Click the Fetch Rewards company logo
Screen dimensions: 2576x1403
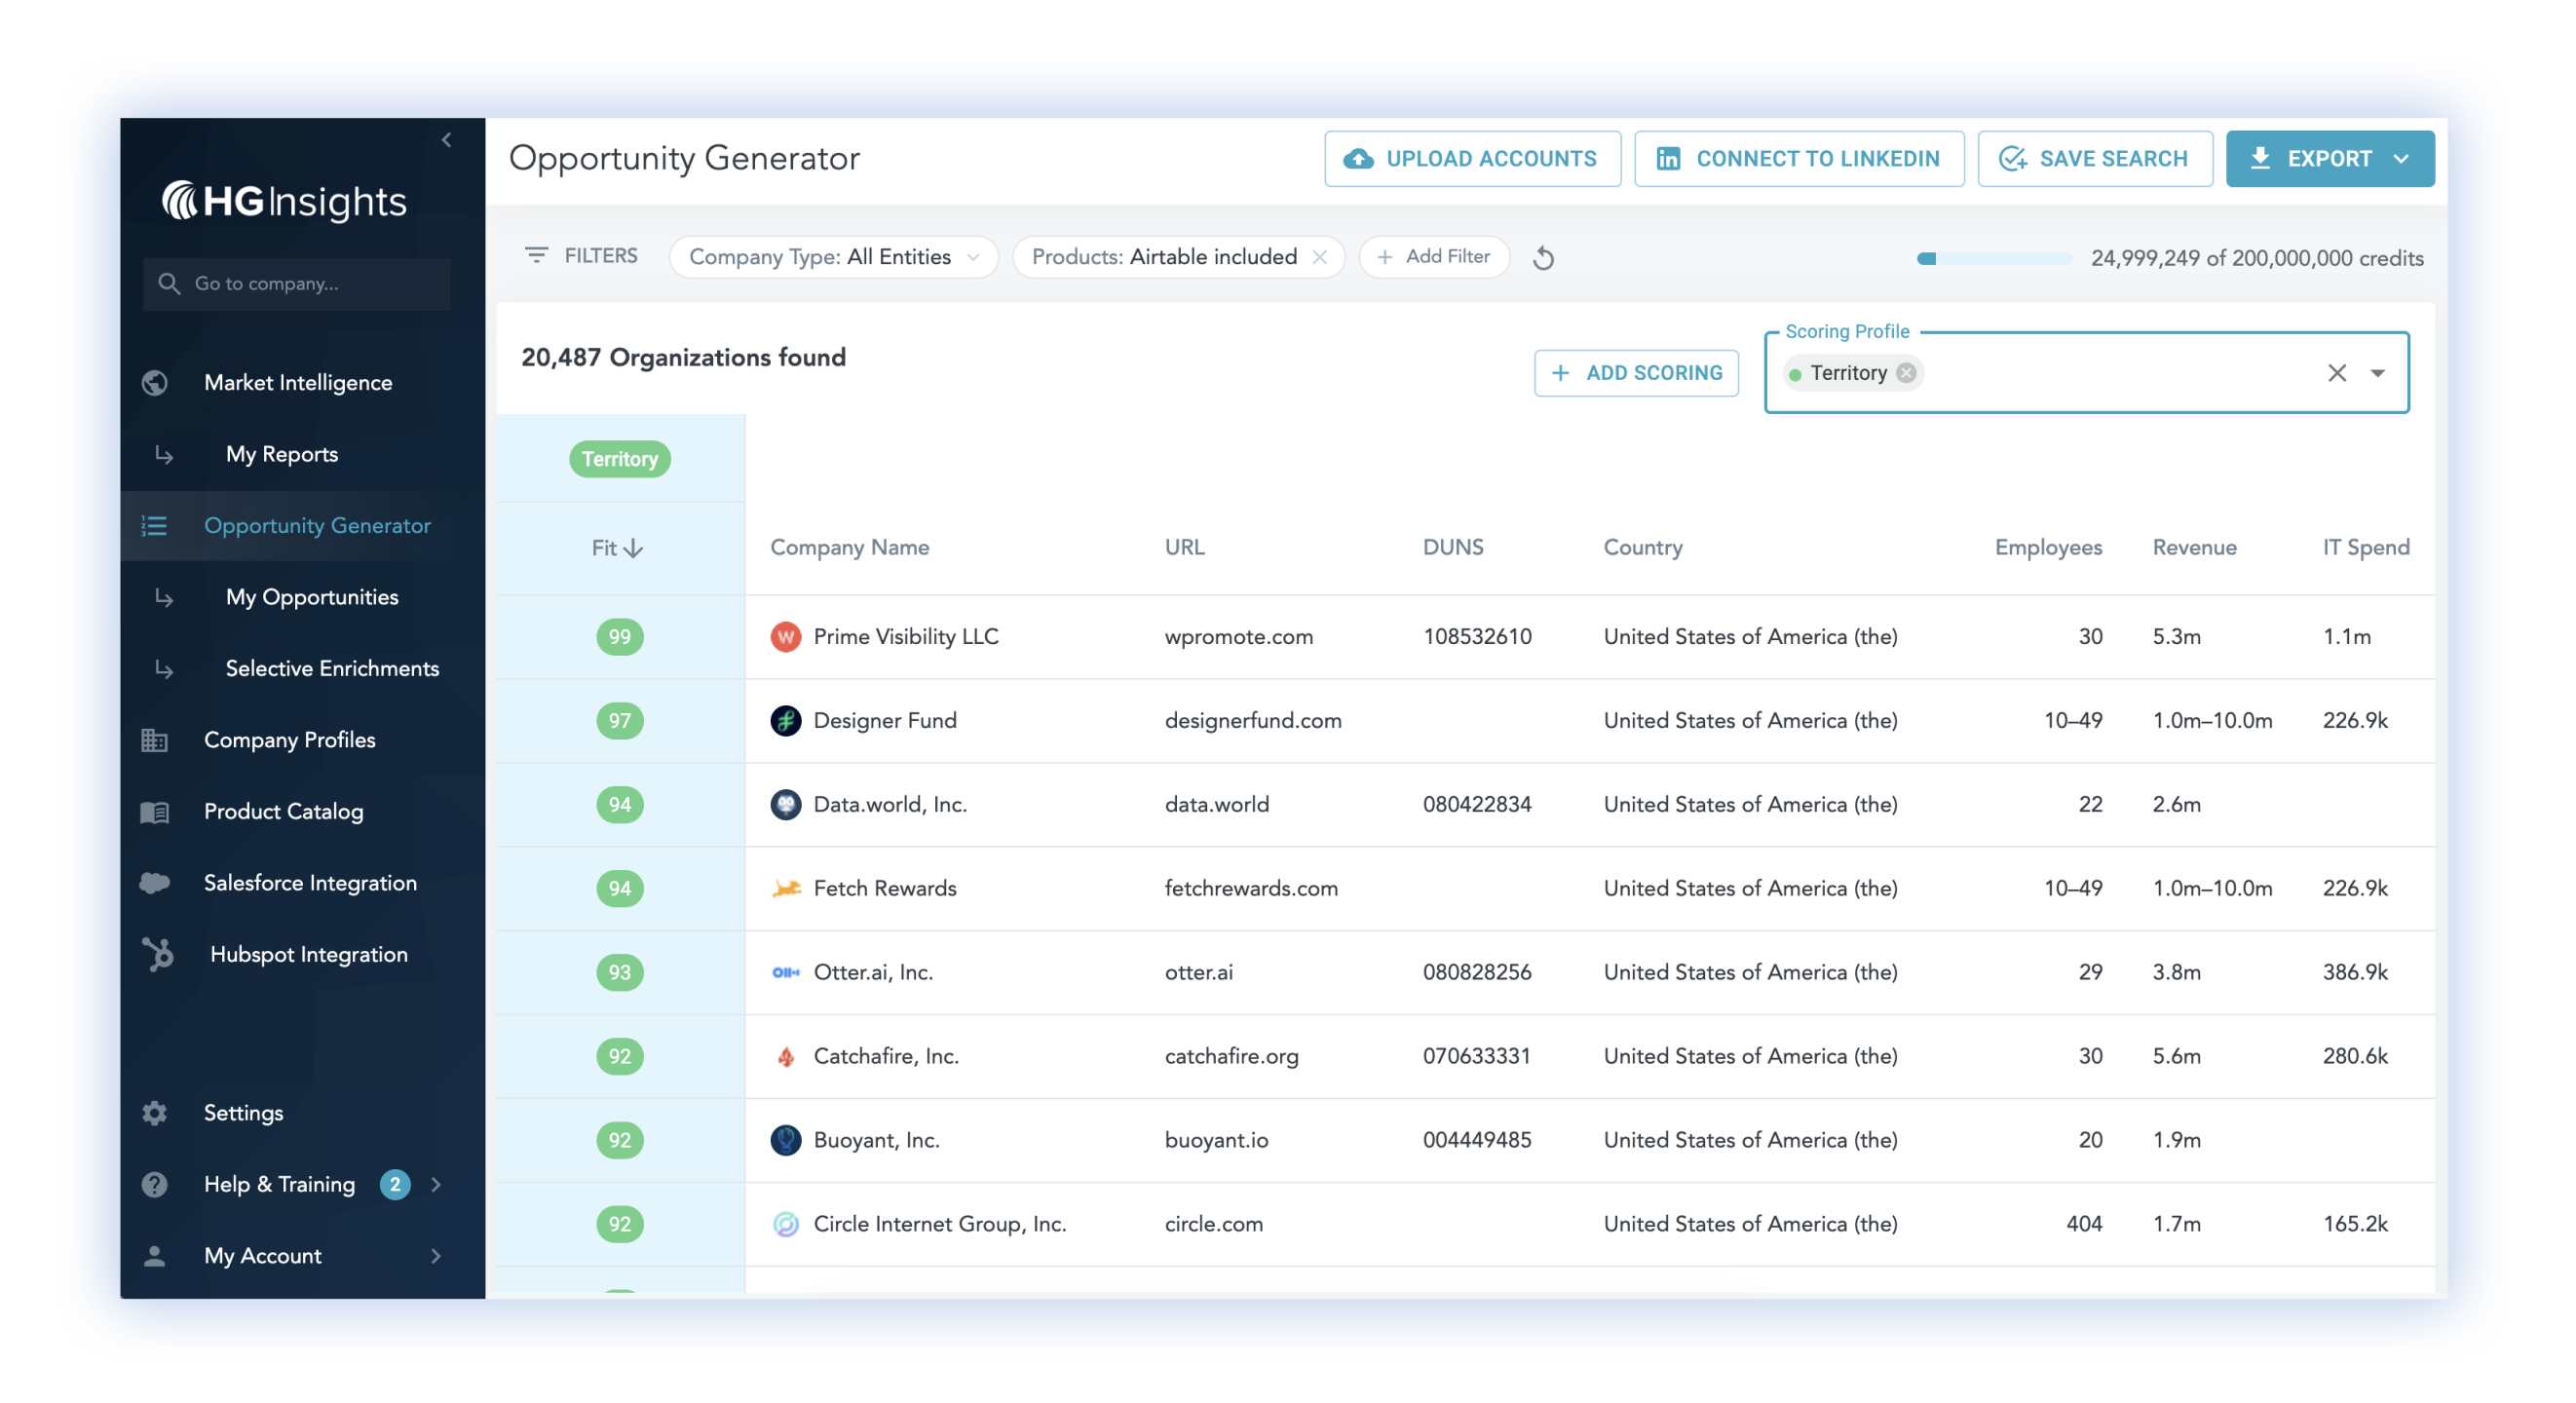(x=786, y=889)
